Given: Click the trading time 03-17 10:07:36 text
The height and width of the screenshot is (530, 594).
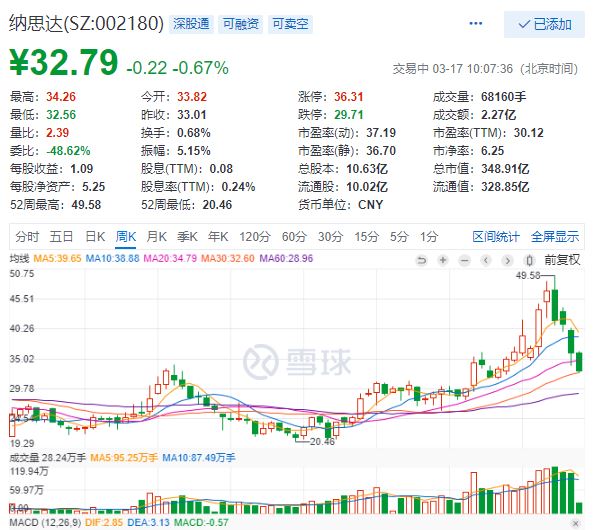Looking at the screenshot, I should (472, 69).
